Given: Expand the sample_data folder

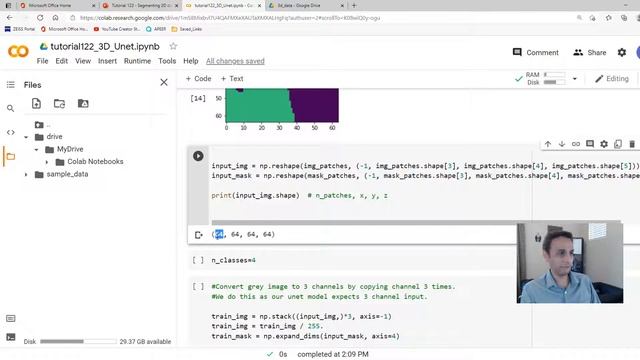Looking at the screenshot, I should 26,175.
